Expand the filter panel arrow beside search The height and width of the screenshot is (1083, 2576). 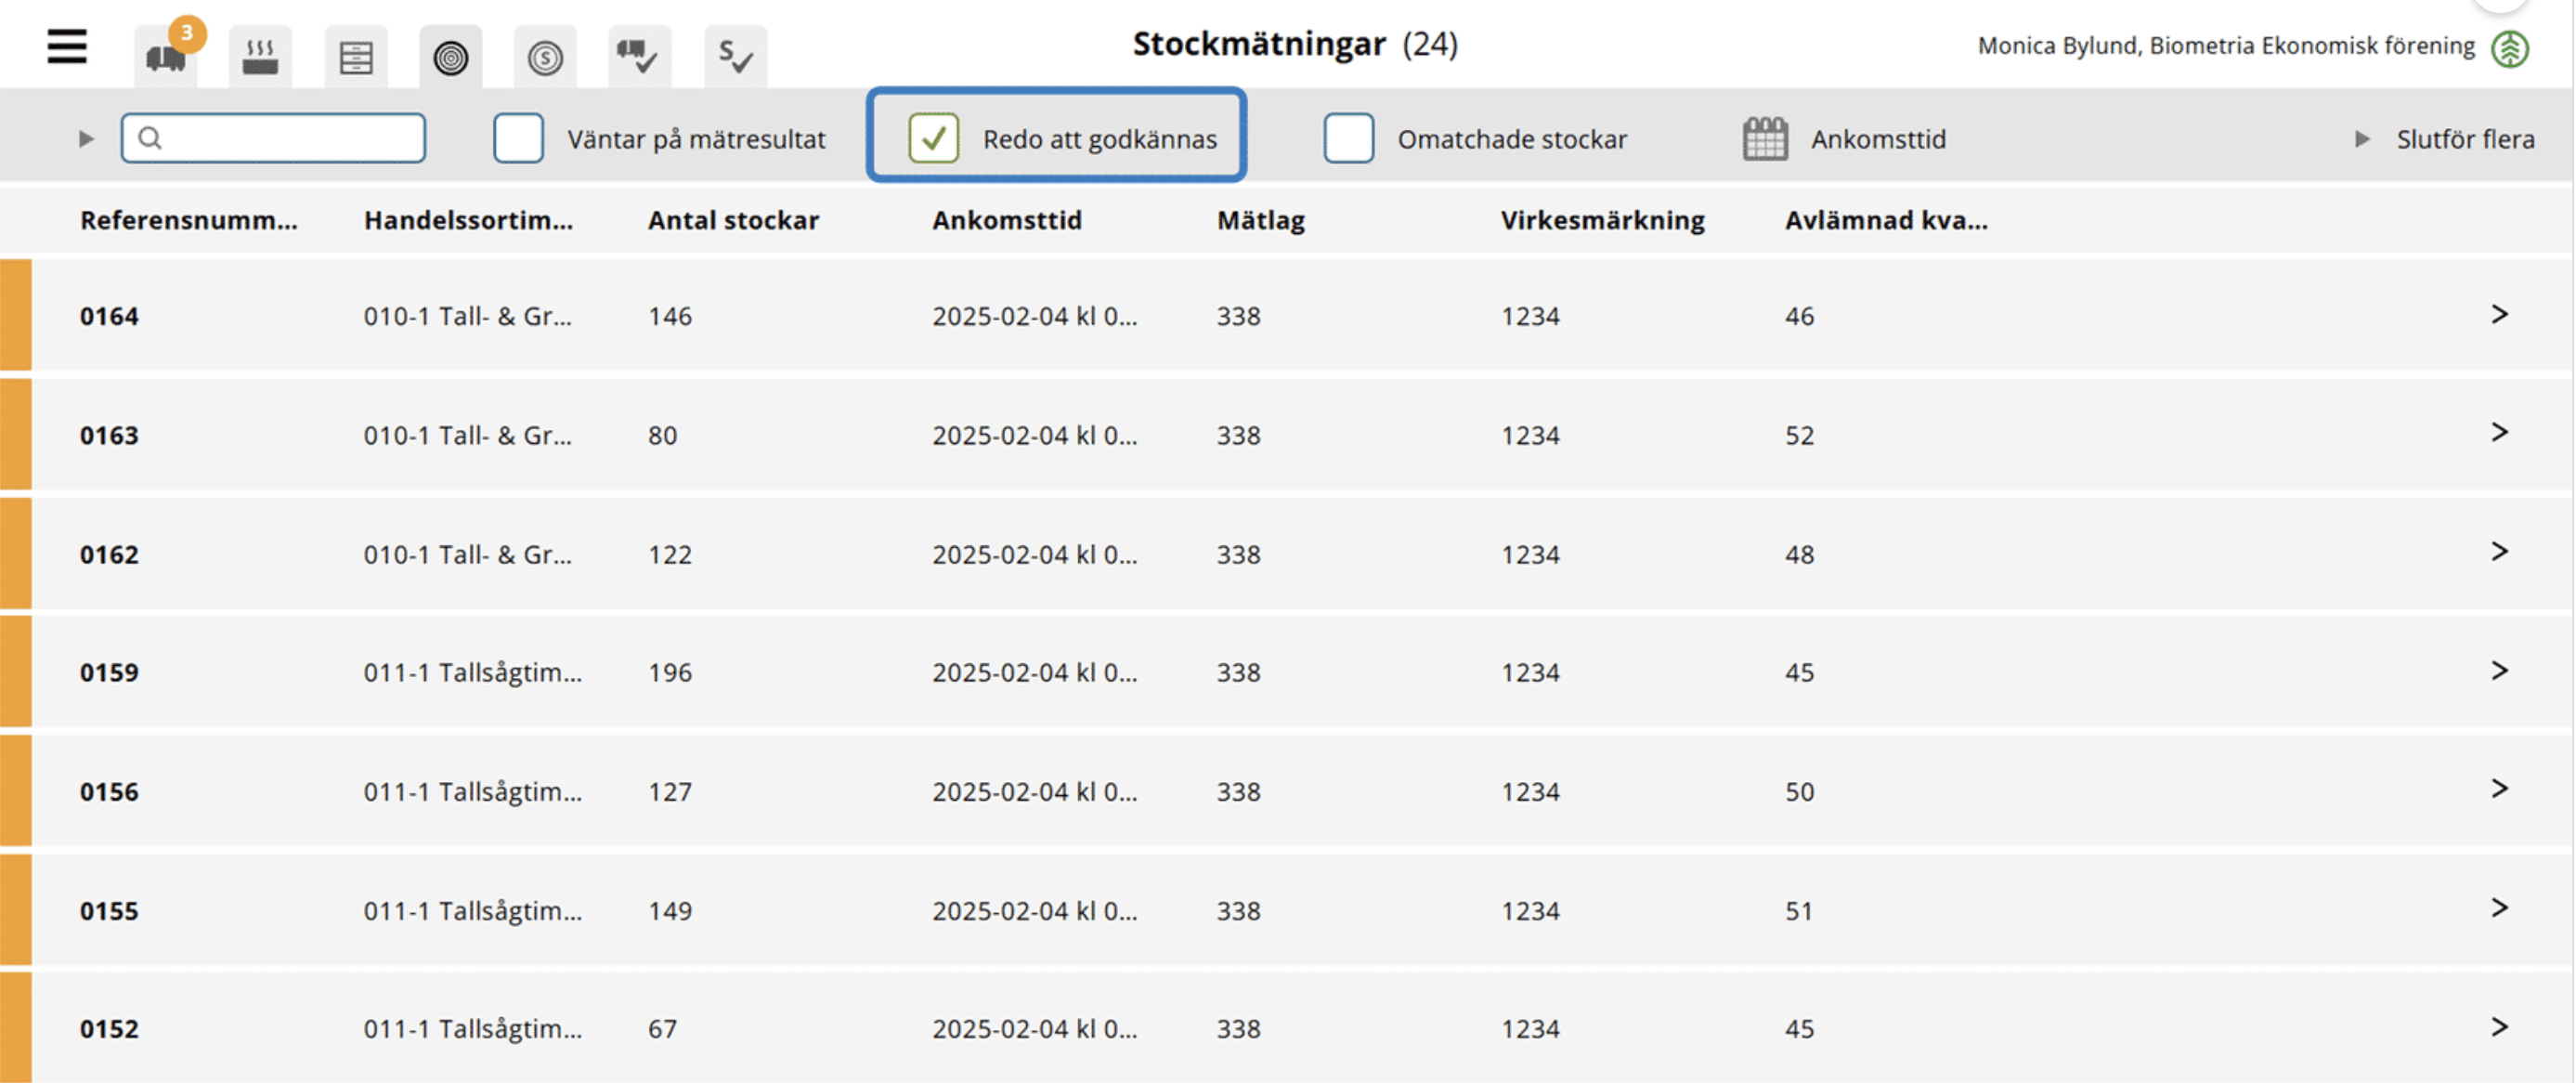point(86,138)
